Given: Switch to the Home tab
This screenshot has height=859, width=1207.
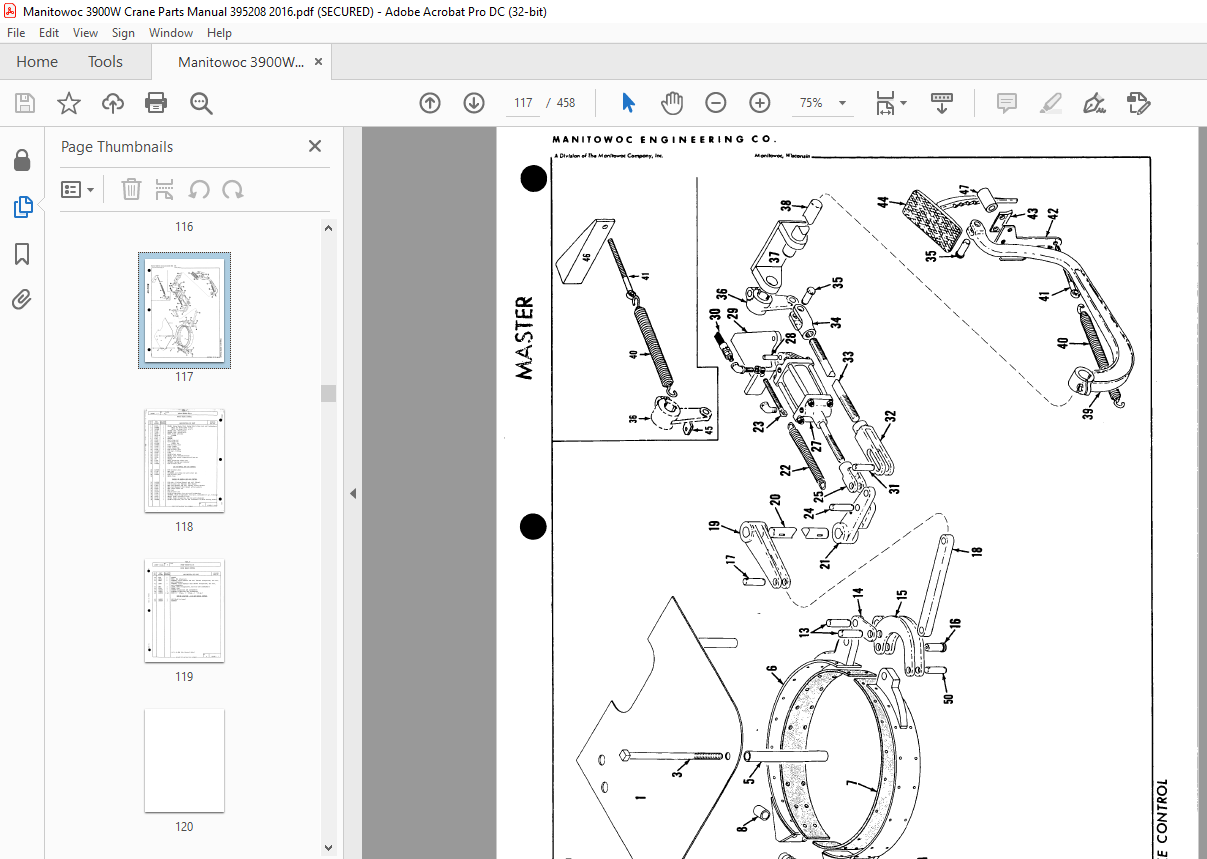Looking at the screenshot, I should click(x=37, y=62).
